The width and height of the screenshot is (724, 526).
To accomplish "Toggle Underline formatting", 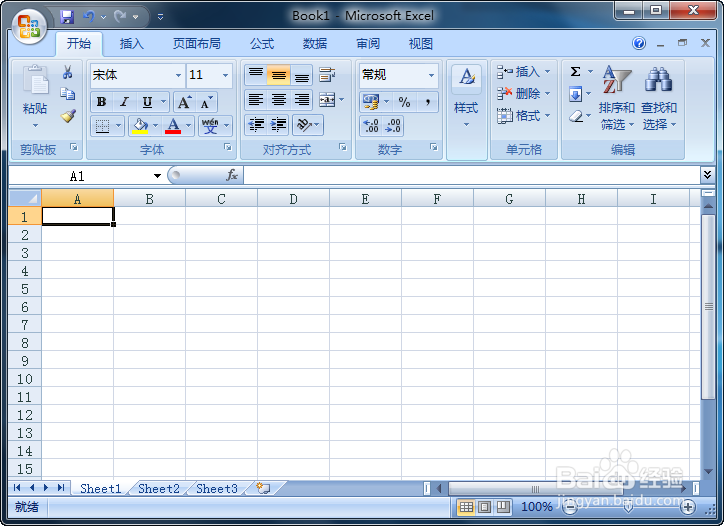I will click(147, 102).
